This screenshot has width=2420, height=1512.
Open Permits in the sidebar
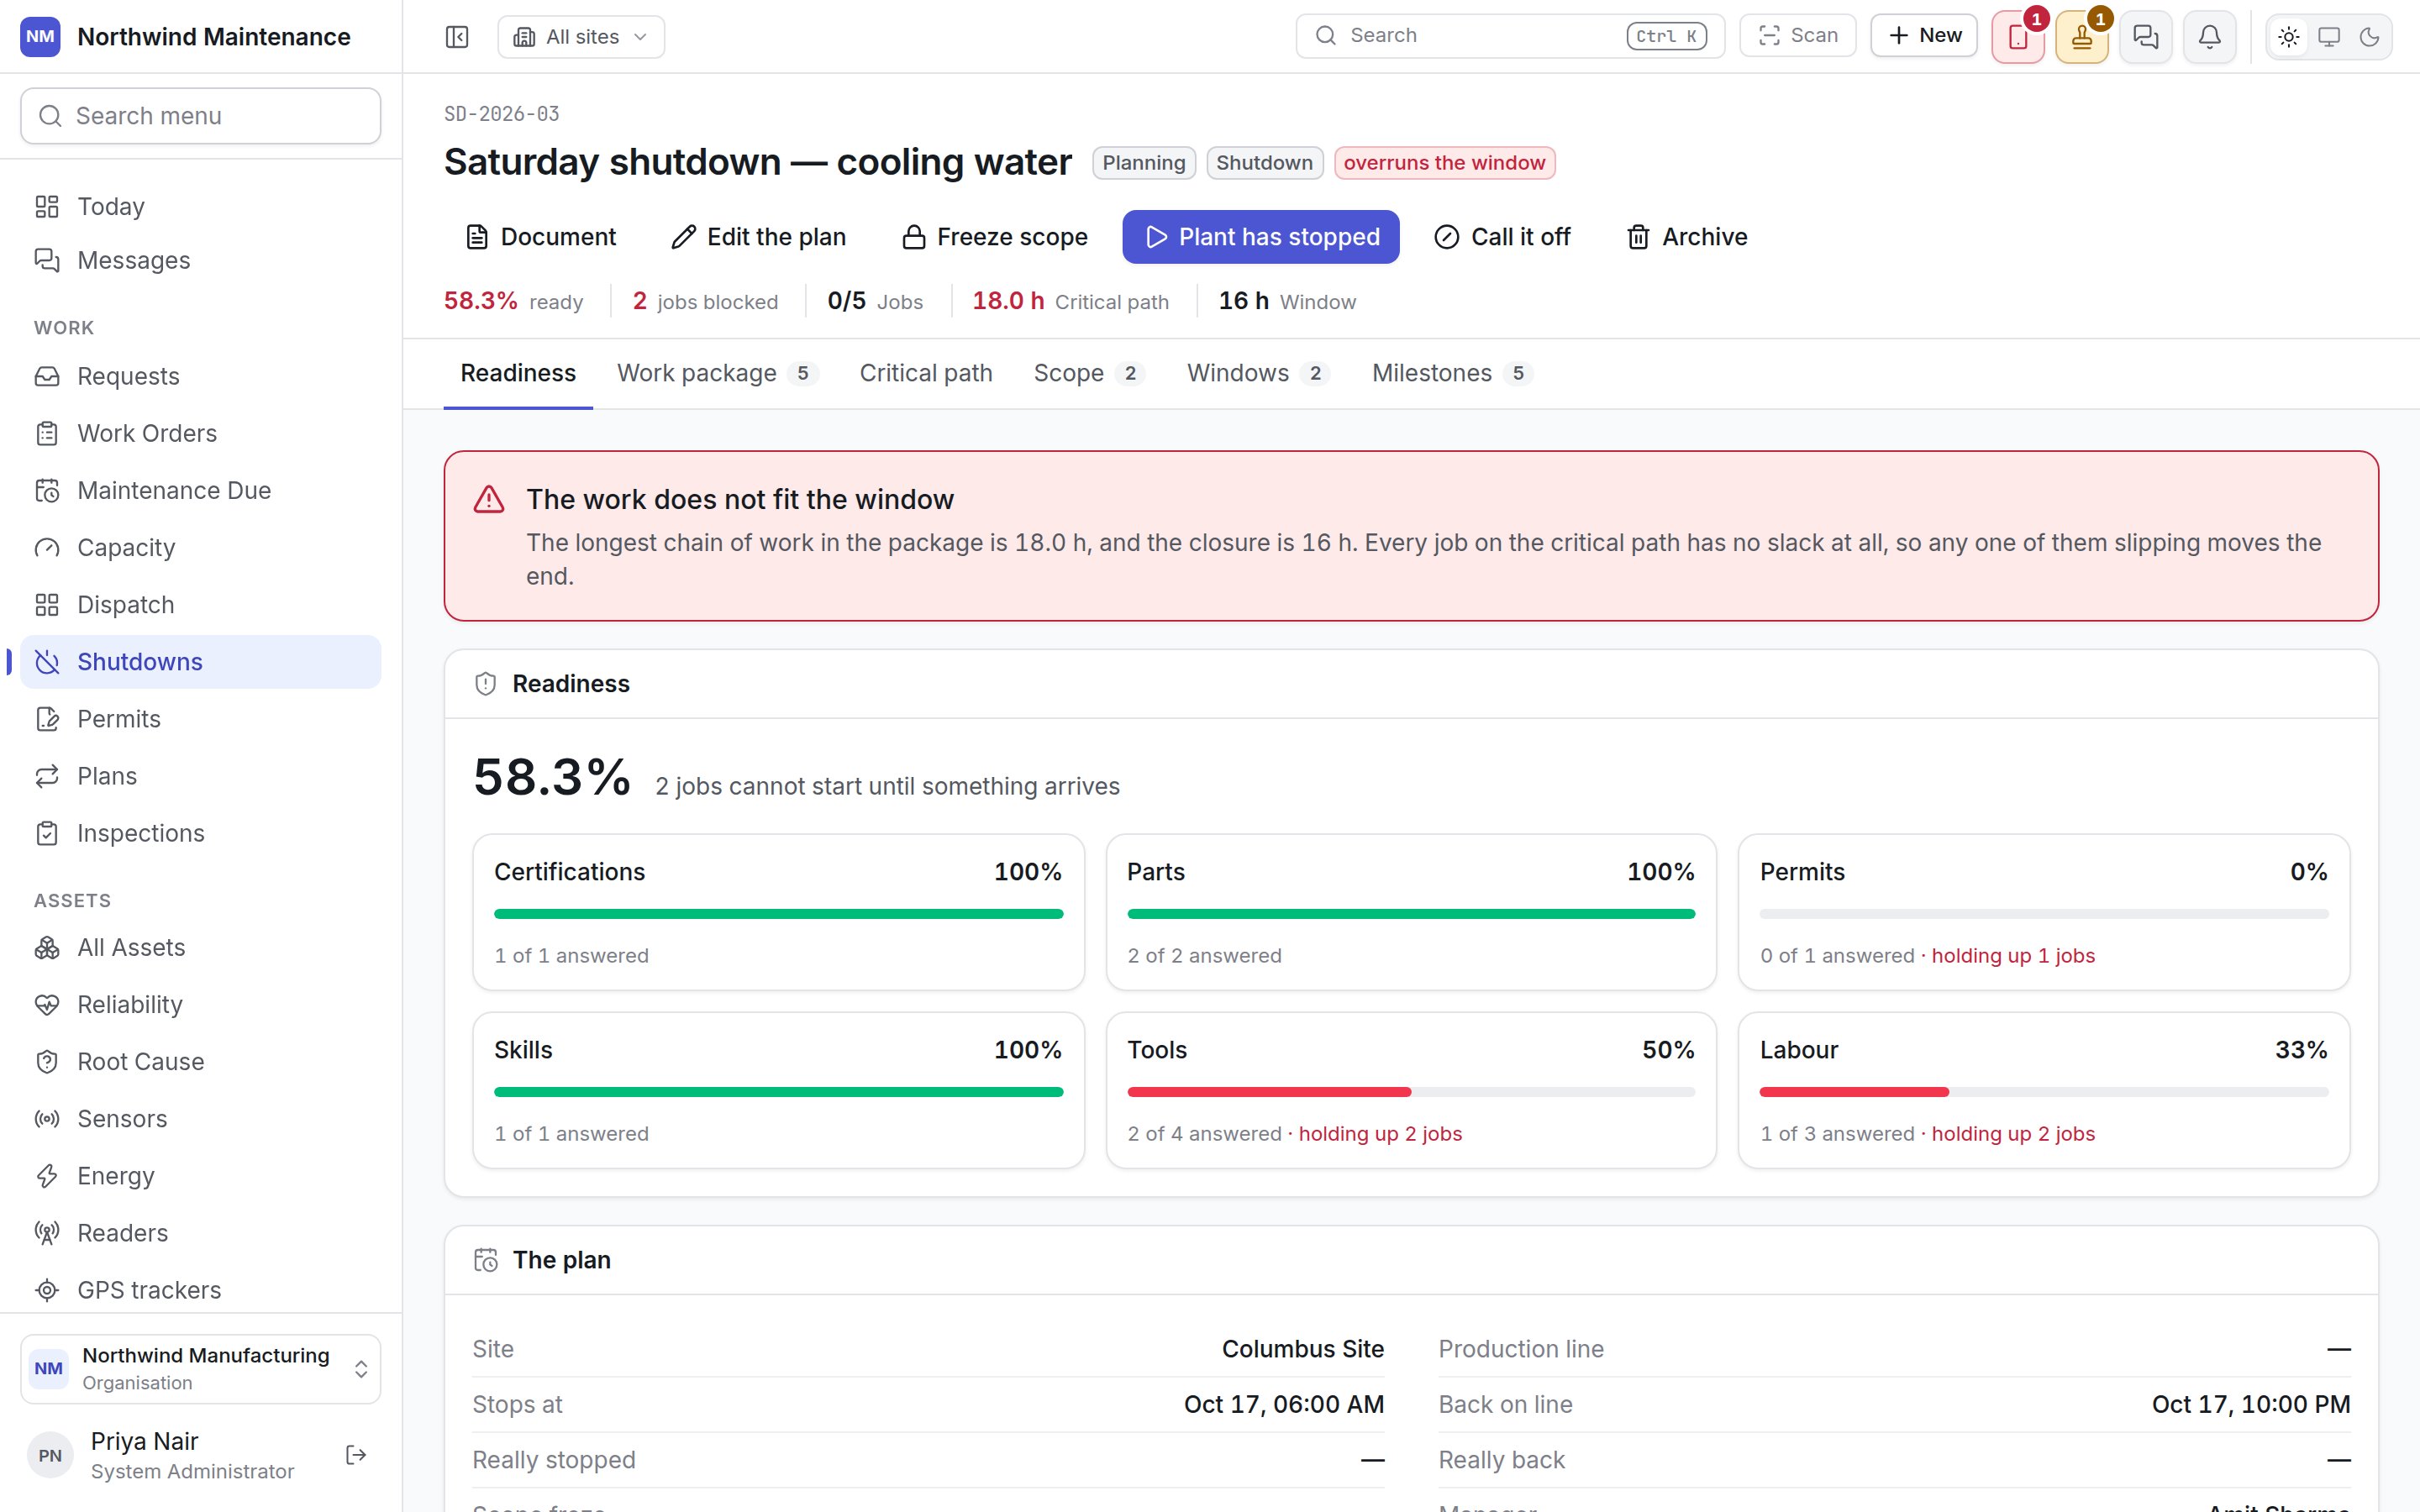(x=200, y=719)
